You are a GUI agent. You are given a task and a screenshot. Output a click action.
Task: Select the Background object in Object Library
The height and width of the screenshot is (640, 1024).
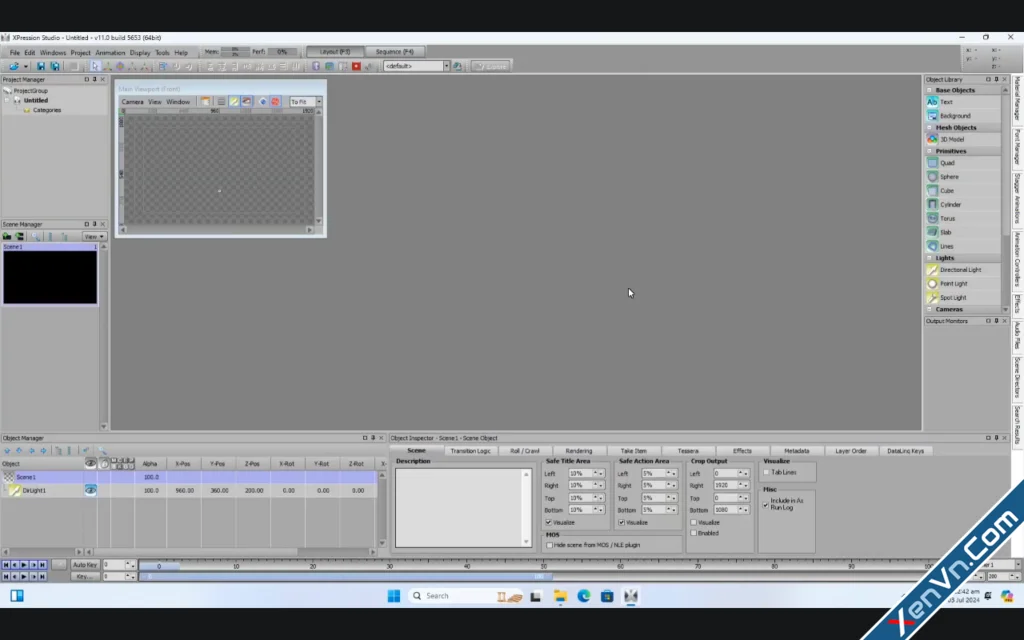click(x=963, y=116)
